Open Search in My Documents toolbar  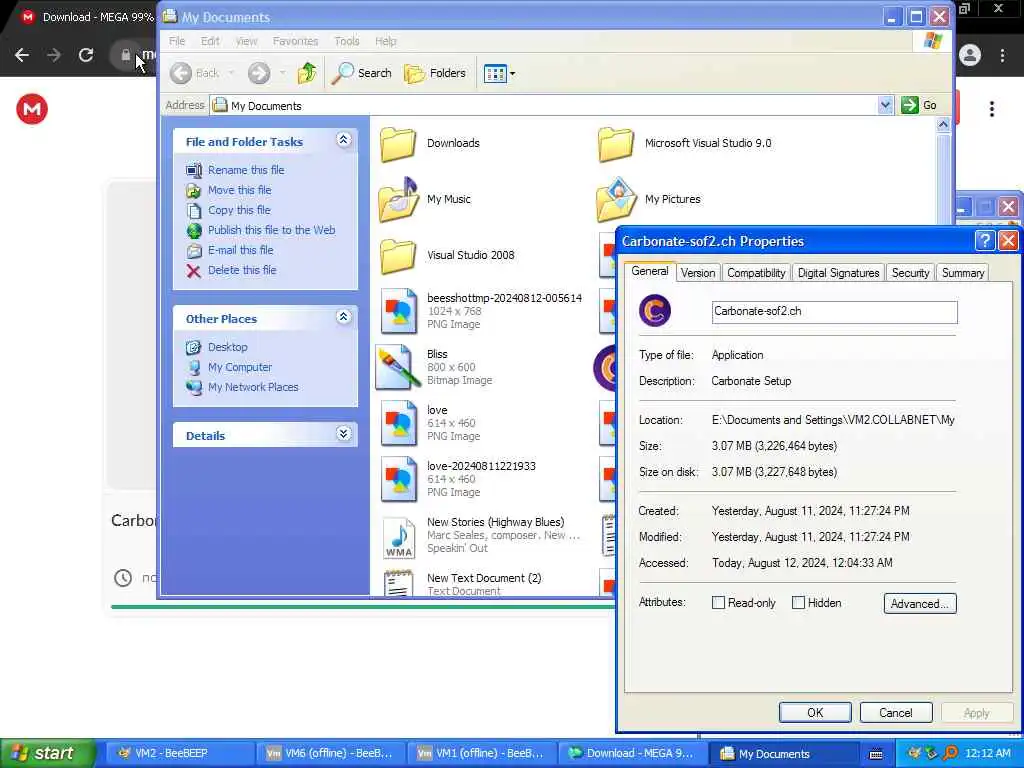click(362, 73)
